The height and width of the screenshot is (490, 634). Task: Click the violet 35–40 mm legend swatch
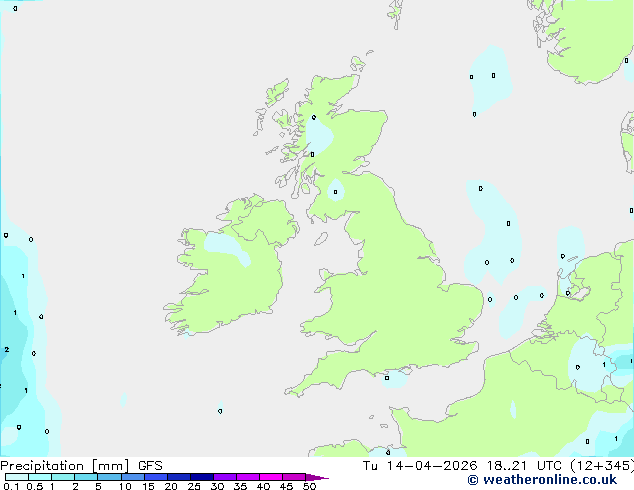point(248,477)
